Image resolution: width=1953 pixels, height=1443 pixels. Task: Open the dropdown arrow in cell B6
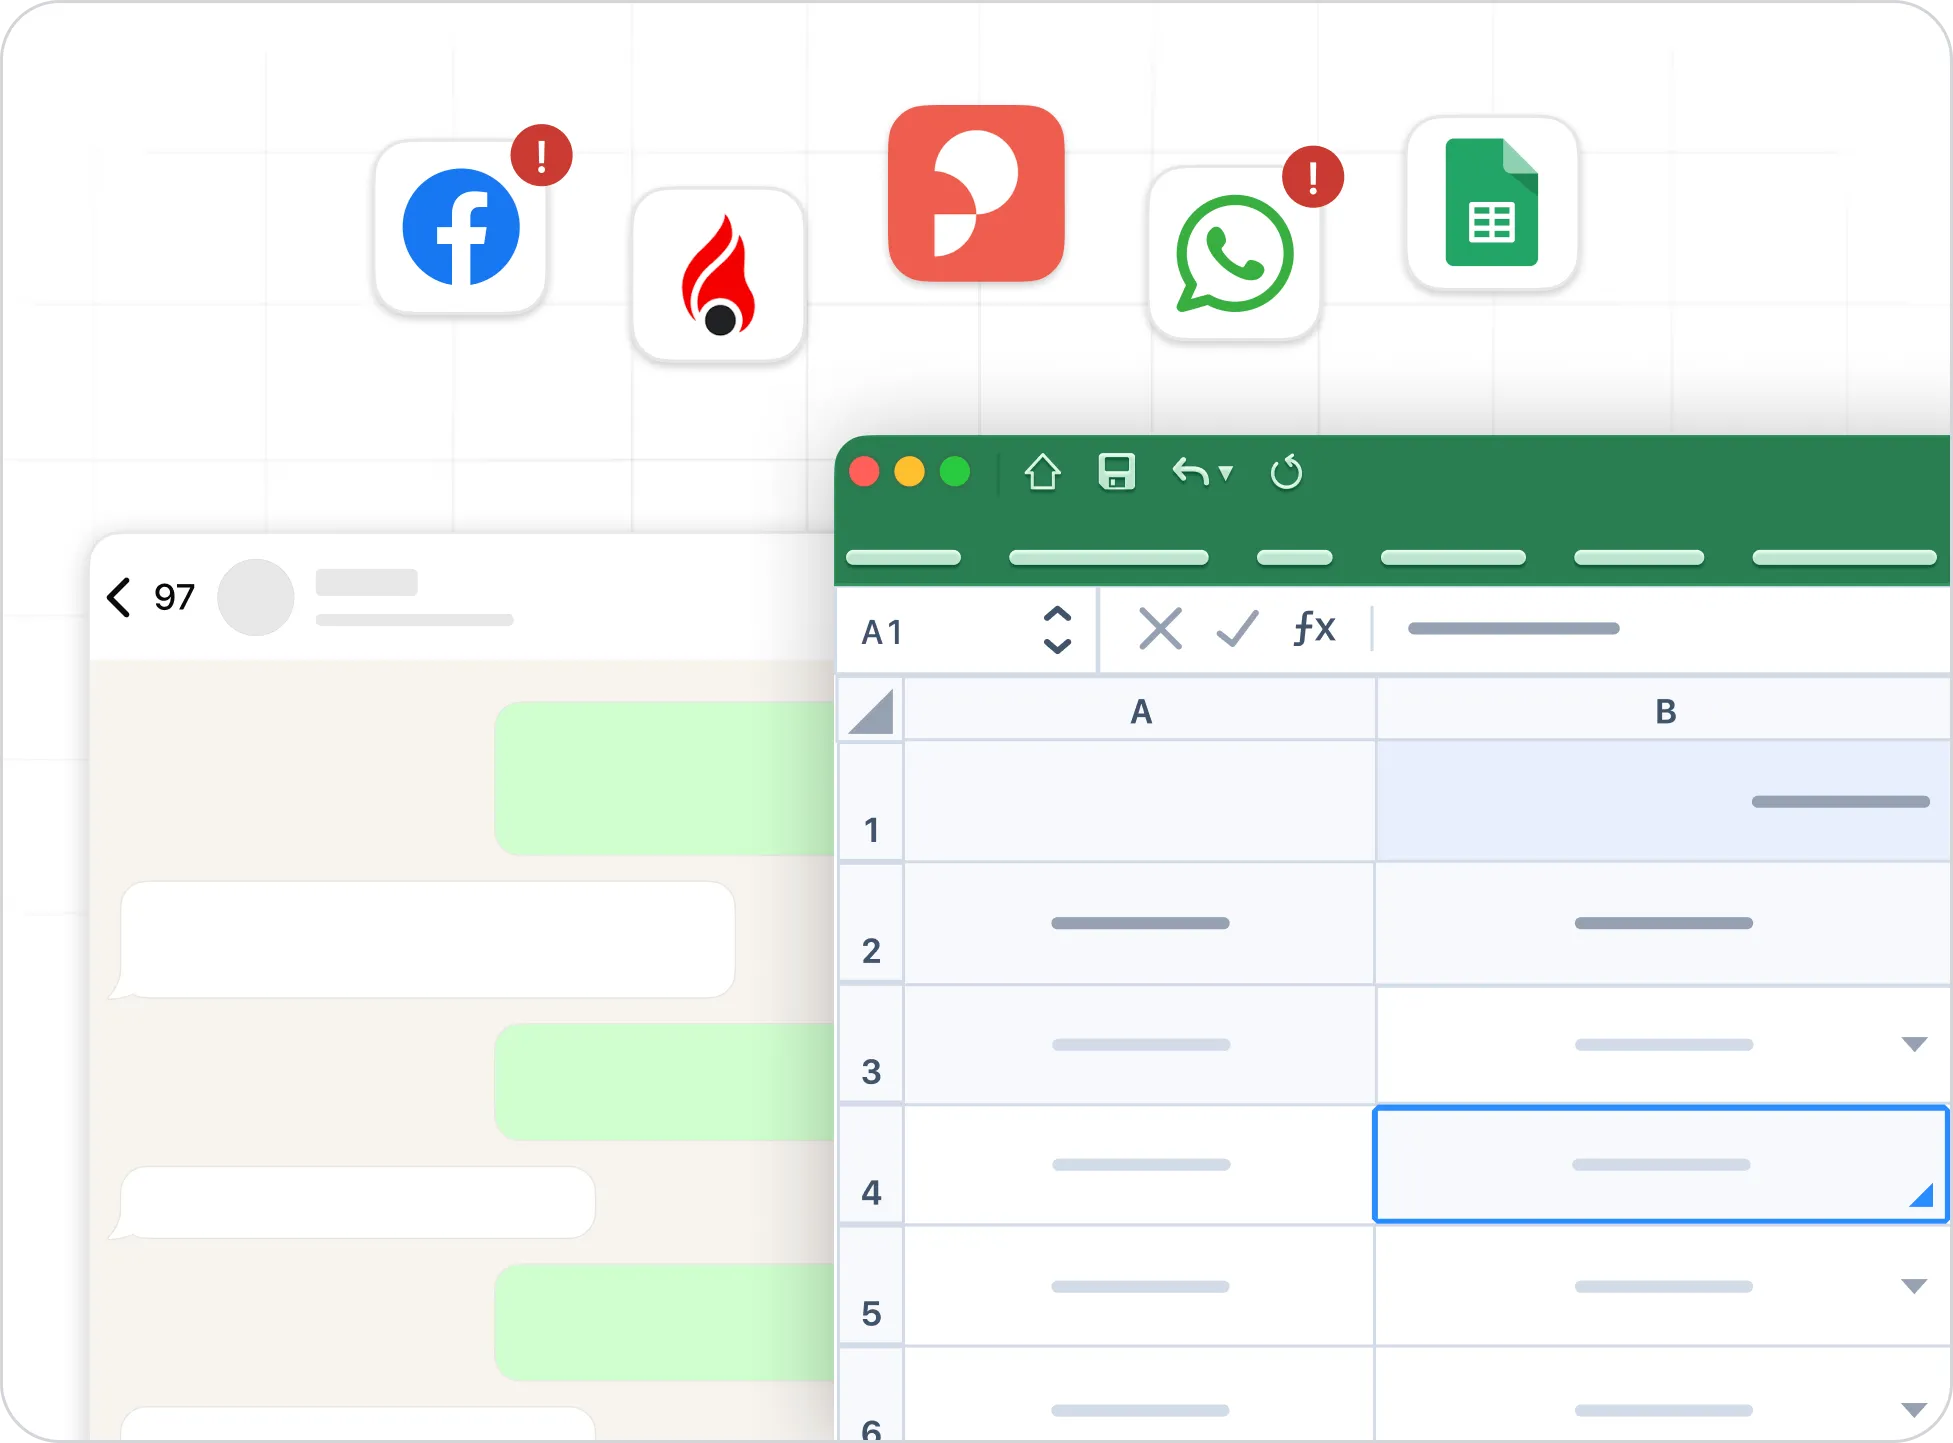pyautogui.click(x=1914, y=1410)
